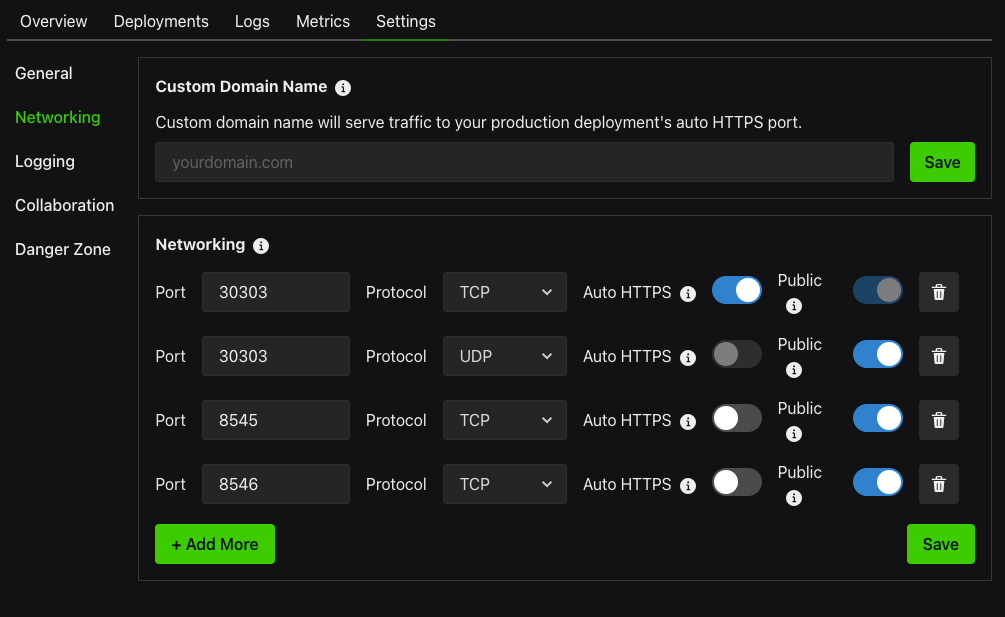Open Protocol dropdown for port 30303 UDP
Viewport: 1005px width, 617px height.
tap(504, 356)
